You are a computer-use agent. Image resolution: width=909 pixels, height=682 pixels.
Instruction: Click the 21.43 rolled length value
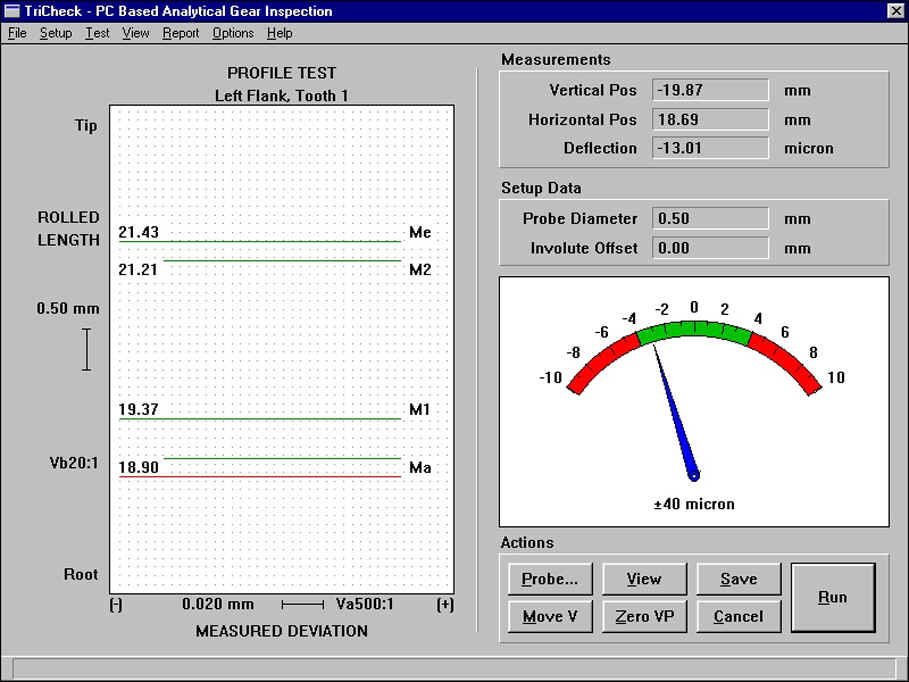point(139,232)
